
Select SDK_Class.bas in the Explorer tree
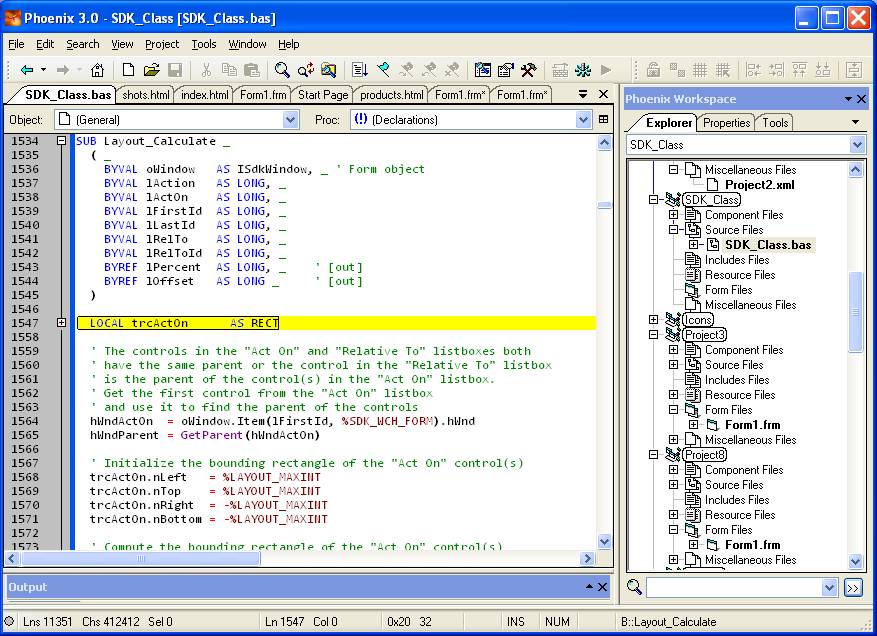click(768, 244)
